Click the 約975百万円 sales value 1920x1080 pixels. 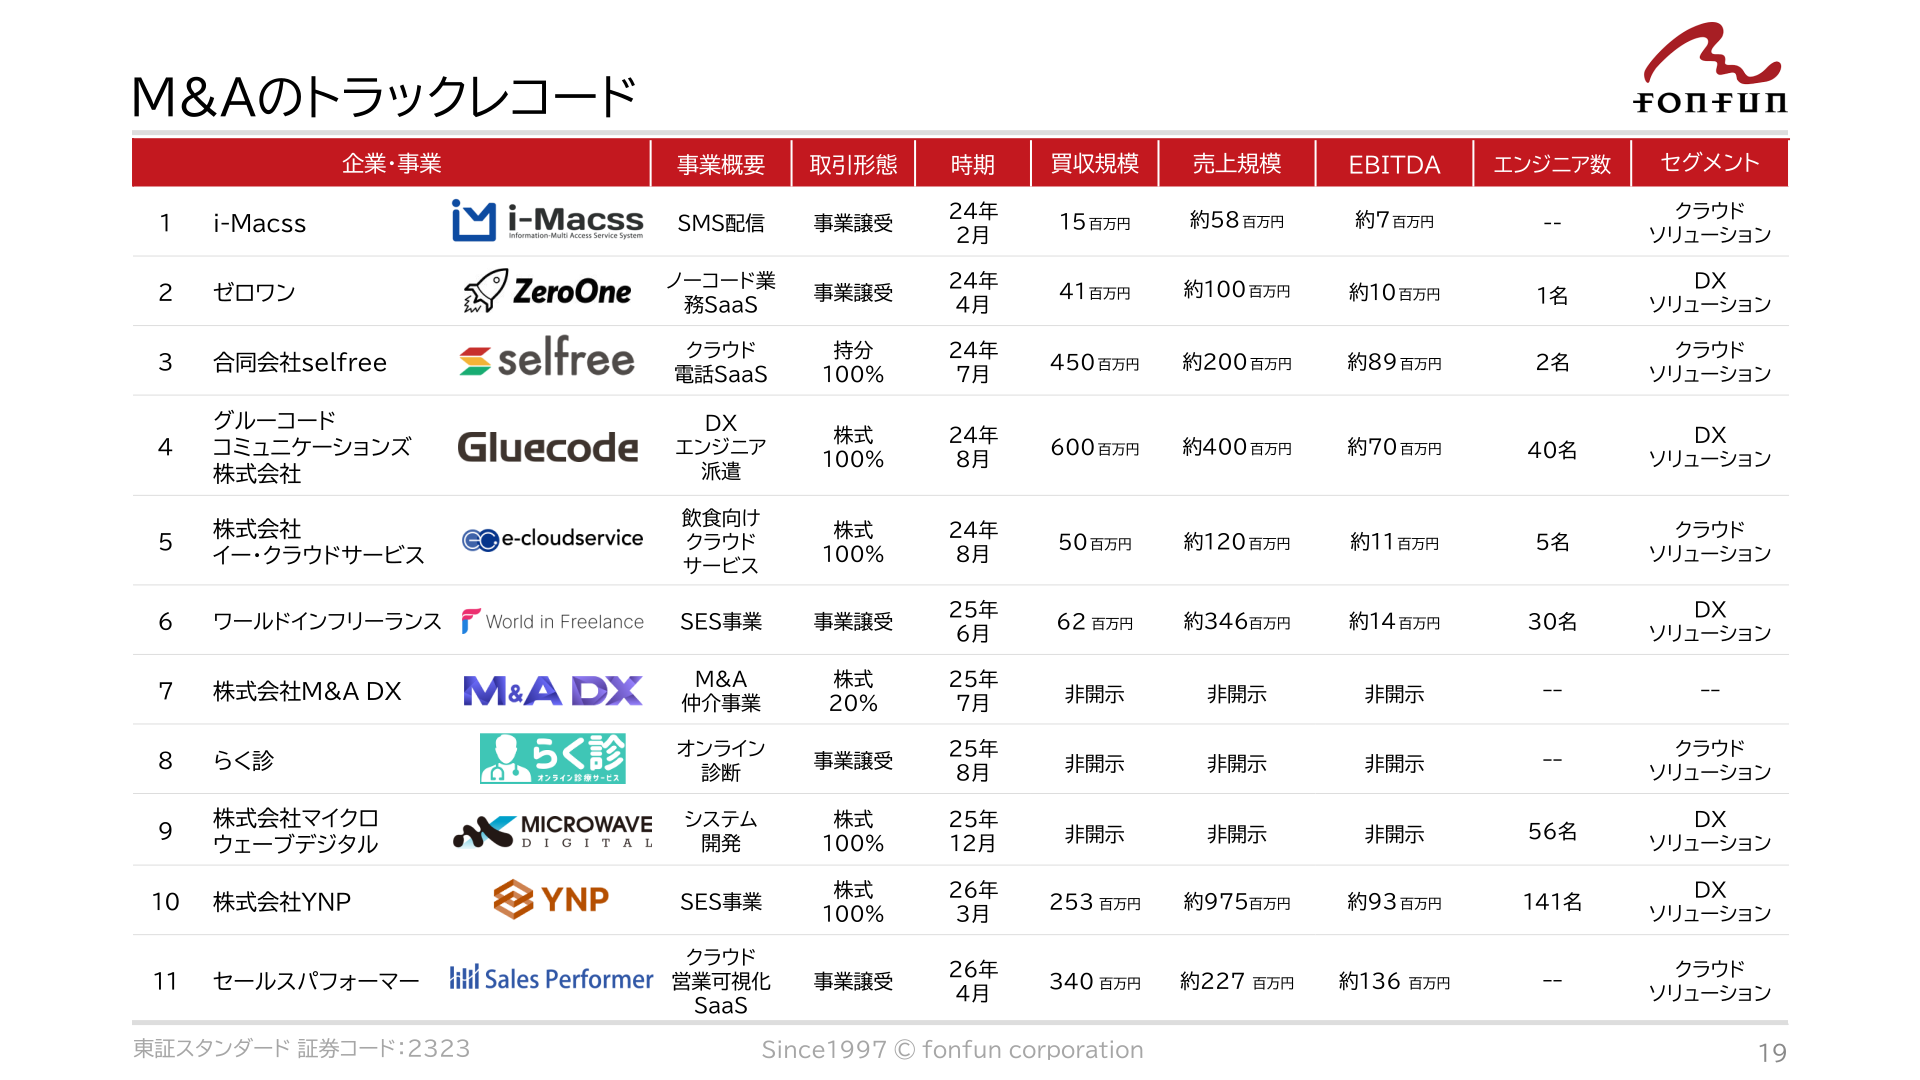[1237, 902]
